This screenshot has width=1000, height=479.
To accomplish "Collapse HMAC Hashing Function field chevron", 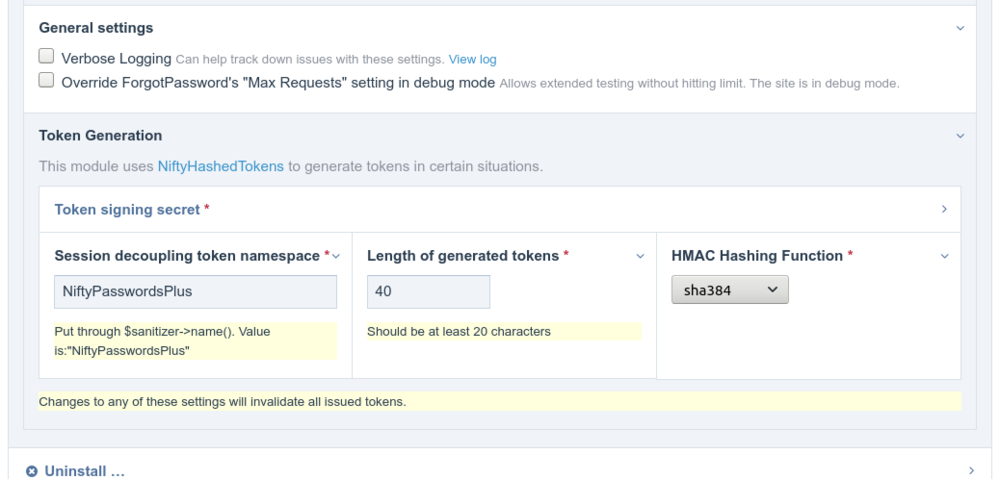I will [x=944, y=257].
